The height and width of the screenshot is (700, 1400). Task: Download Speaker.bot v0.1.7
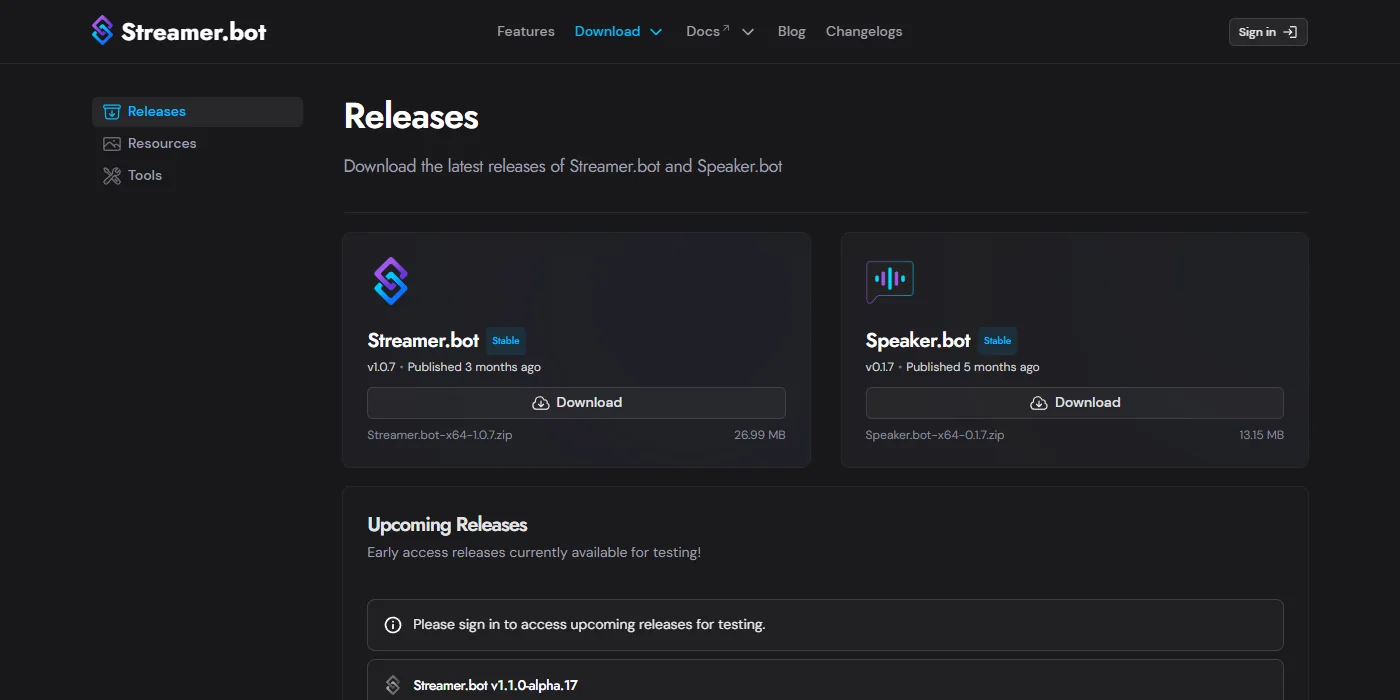click(1075, 403)
